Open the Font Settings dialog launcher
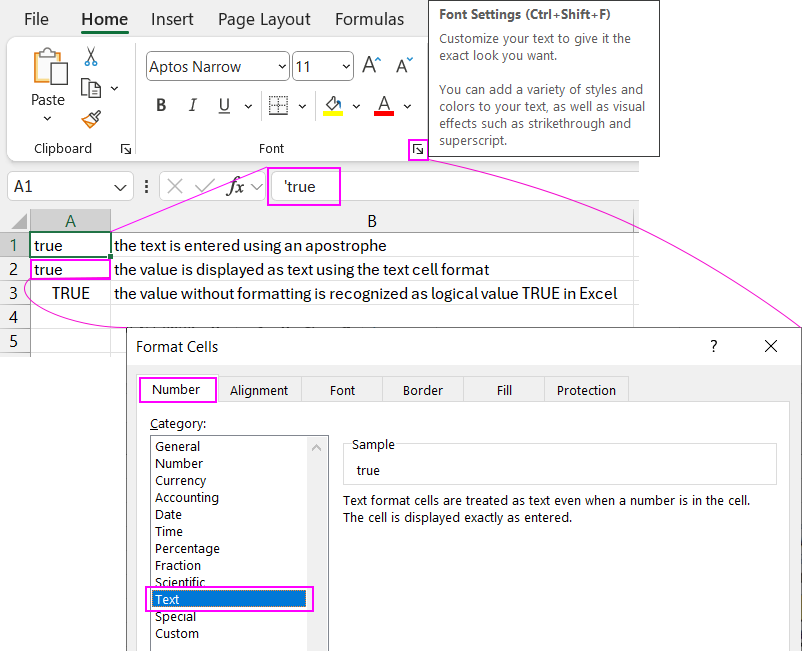The width and height of the screenshot is (802, 651). [418, 150]
